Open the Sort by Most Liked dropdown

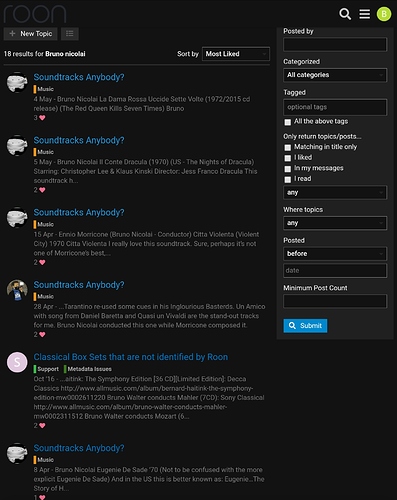point(236,54)
